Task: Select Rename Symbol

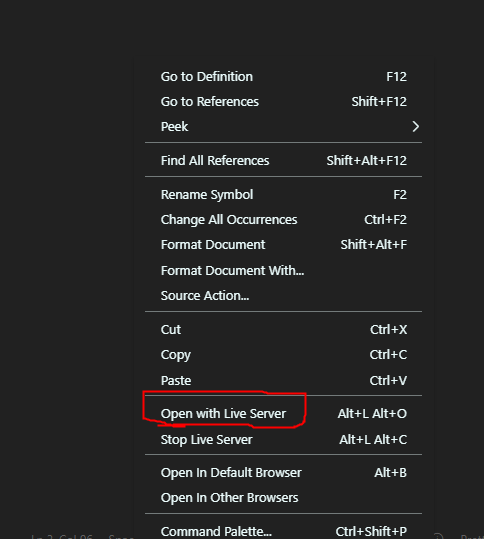Action: 284,195
